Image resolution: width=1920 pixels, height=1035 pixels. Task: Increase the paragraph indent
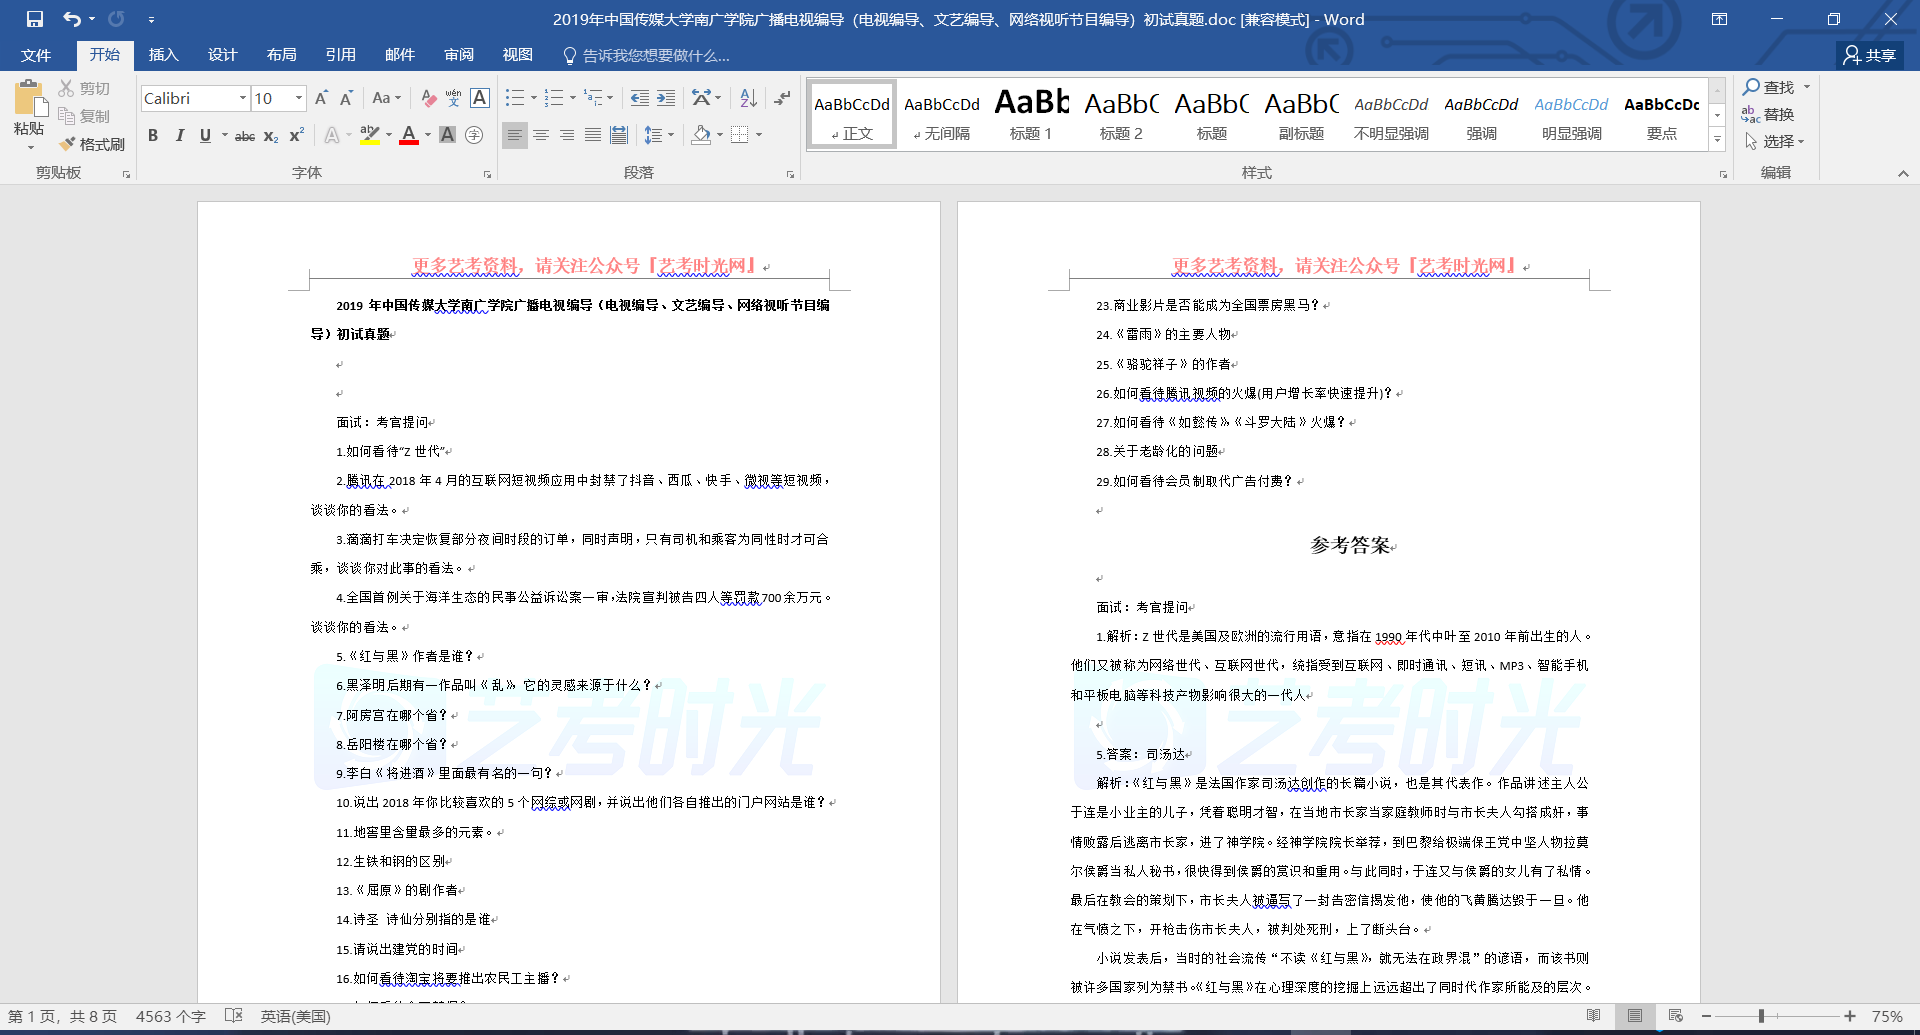[x=666, y=98]
